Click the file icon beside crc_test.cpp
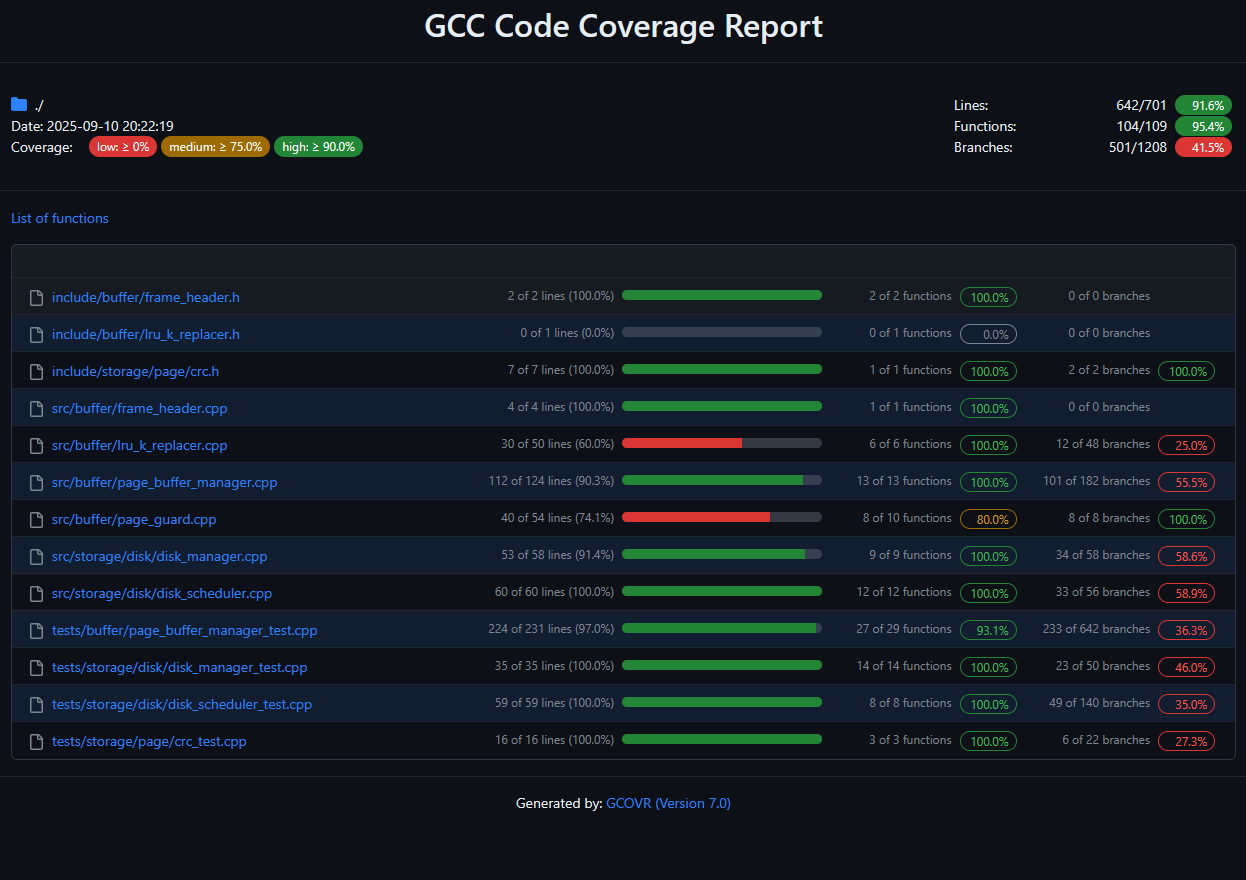 pyautogui.click(x=36, y=741)
